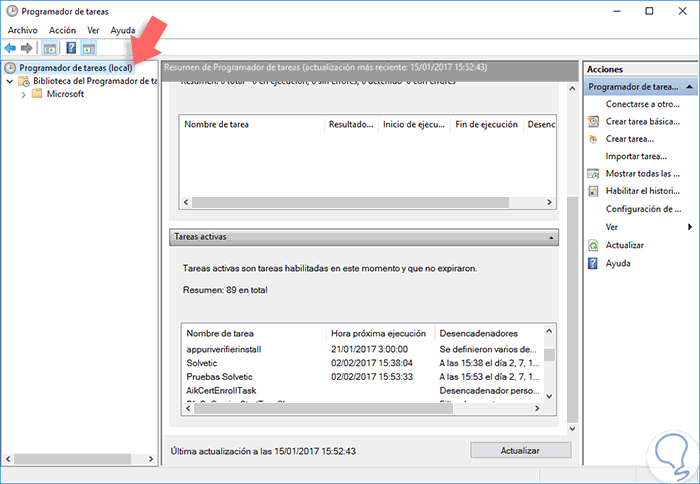
Task: Click the tree pane horizontal scrollbar thumb
Action: (73, 459)
